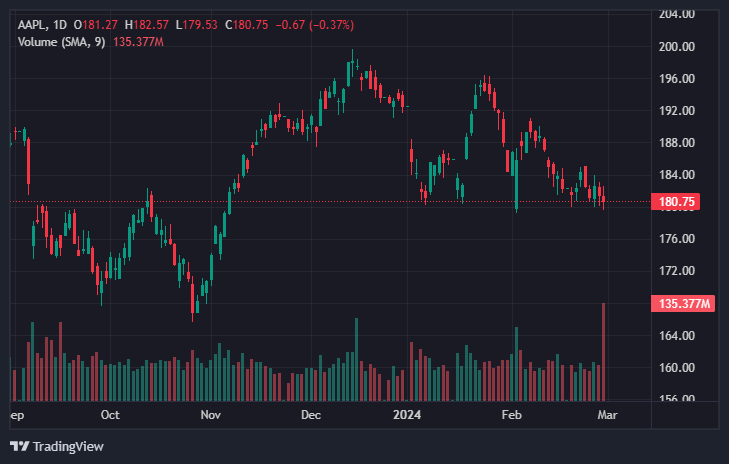729x464 pixels.
Task: Click the 180.75 current price label
Action: click(x=676, y=202)
